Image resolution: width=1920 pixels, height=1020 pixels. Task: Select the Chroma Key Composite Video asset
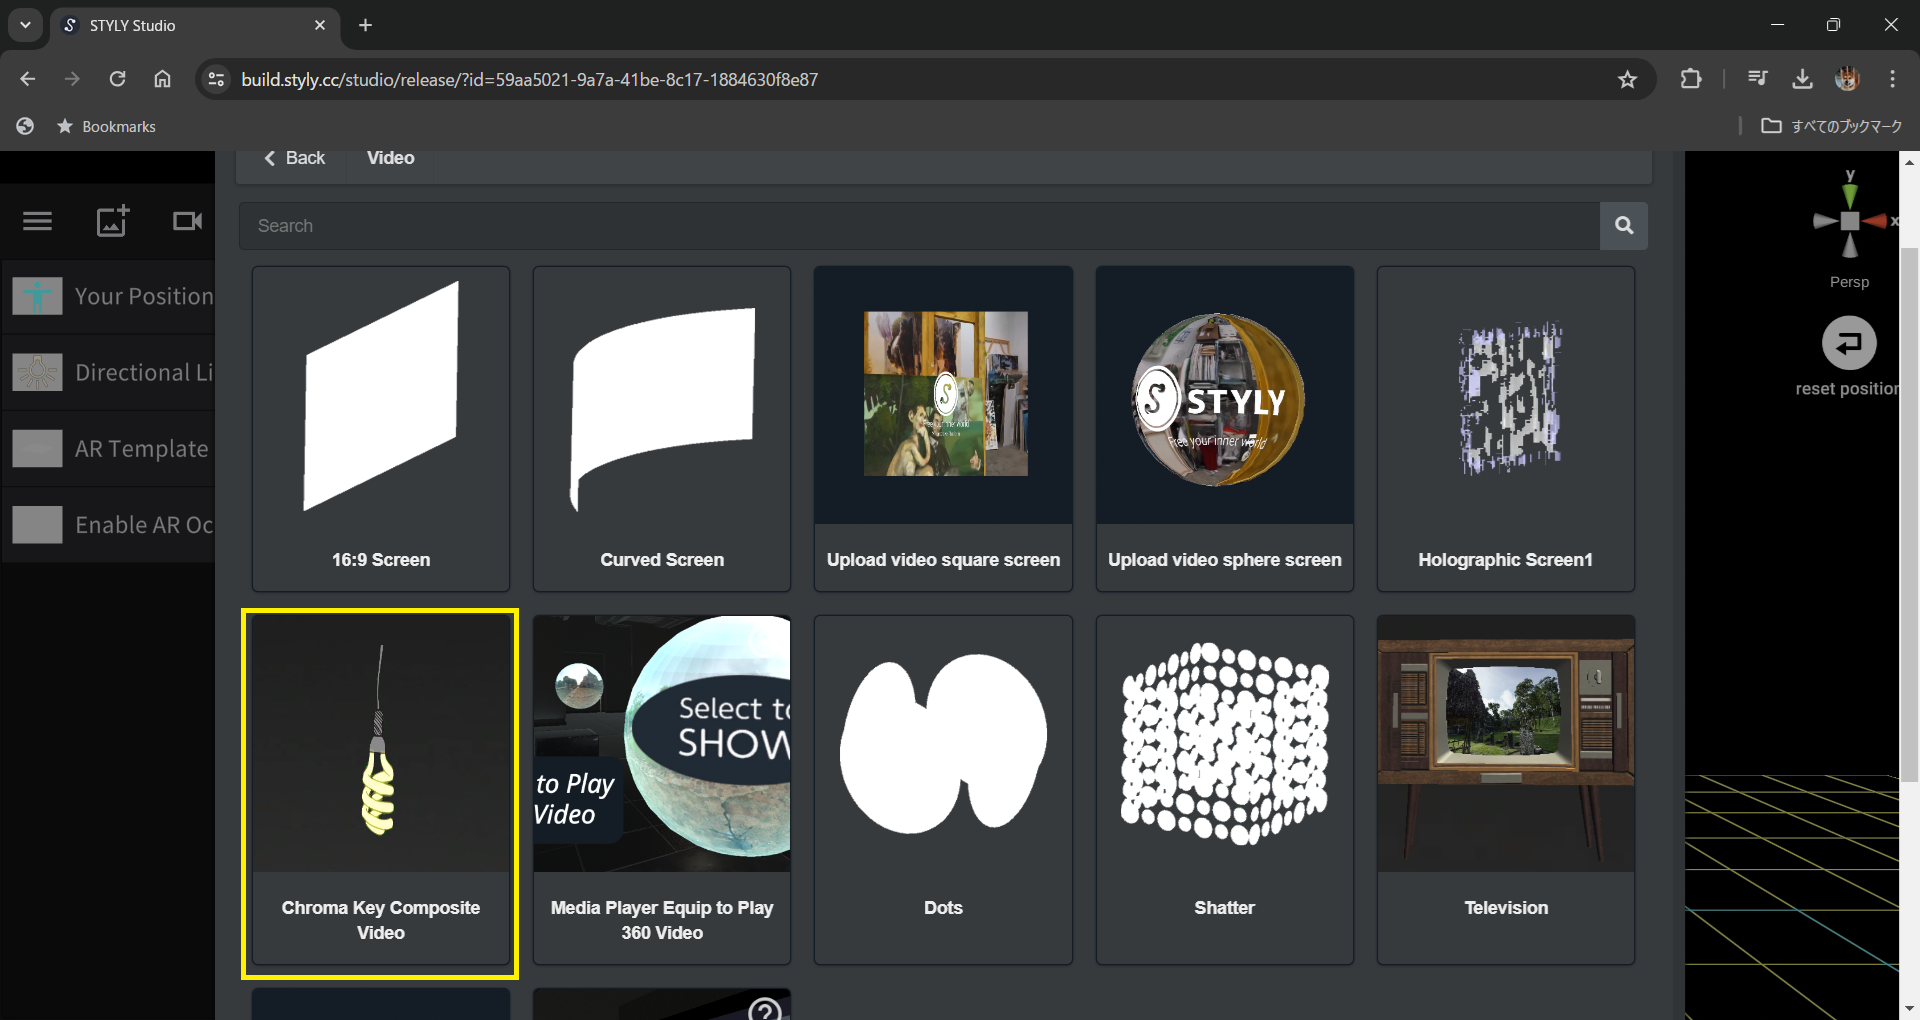(x=381, y=790)
